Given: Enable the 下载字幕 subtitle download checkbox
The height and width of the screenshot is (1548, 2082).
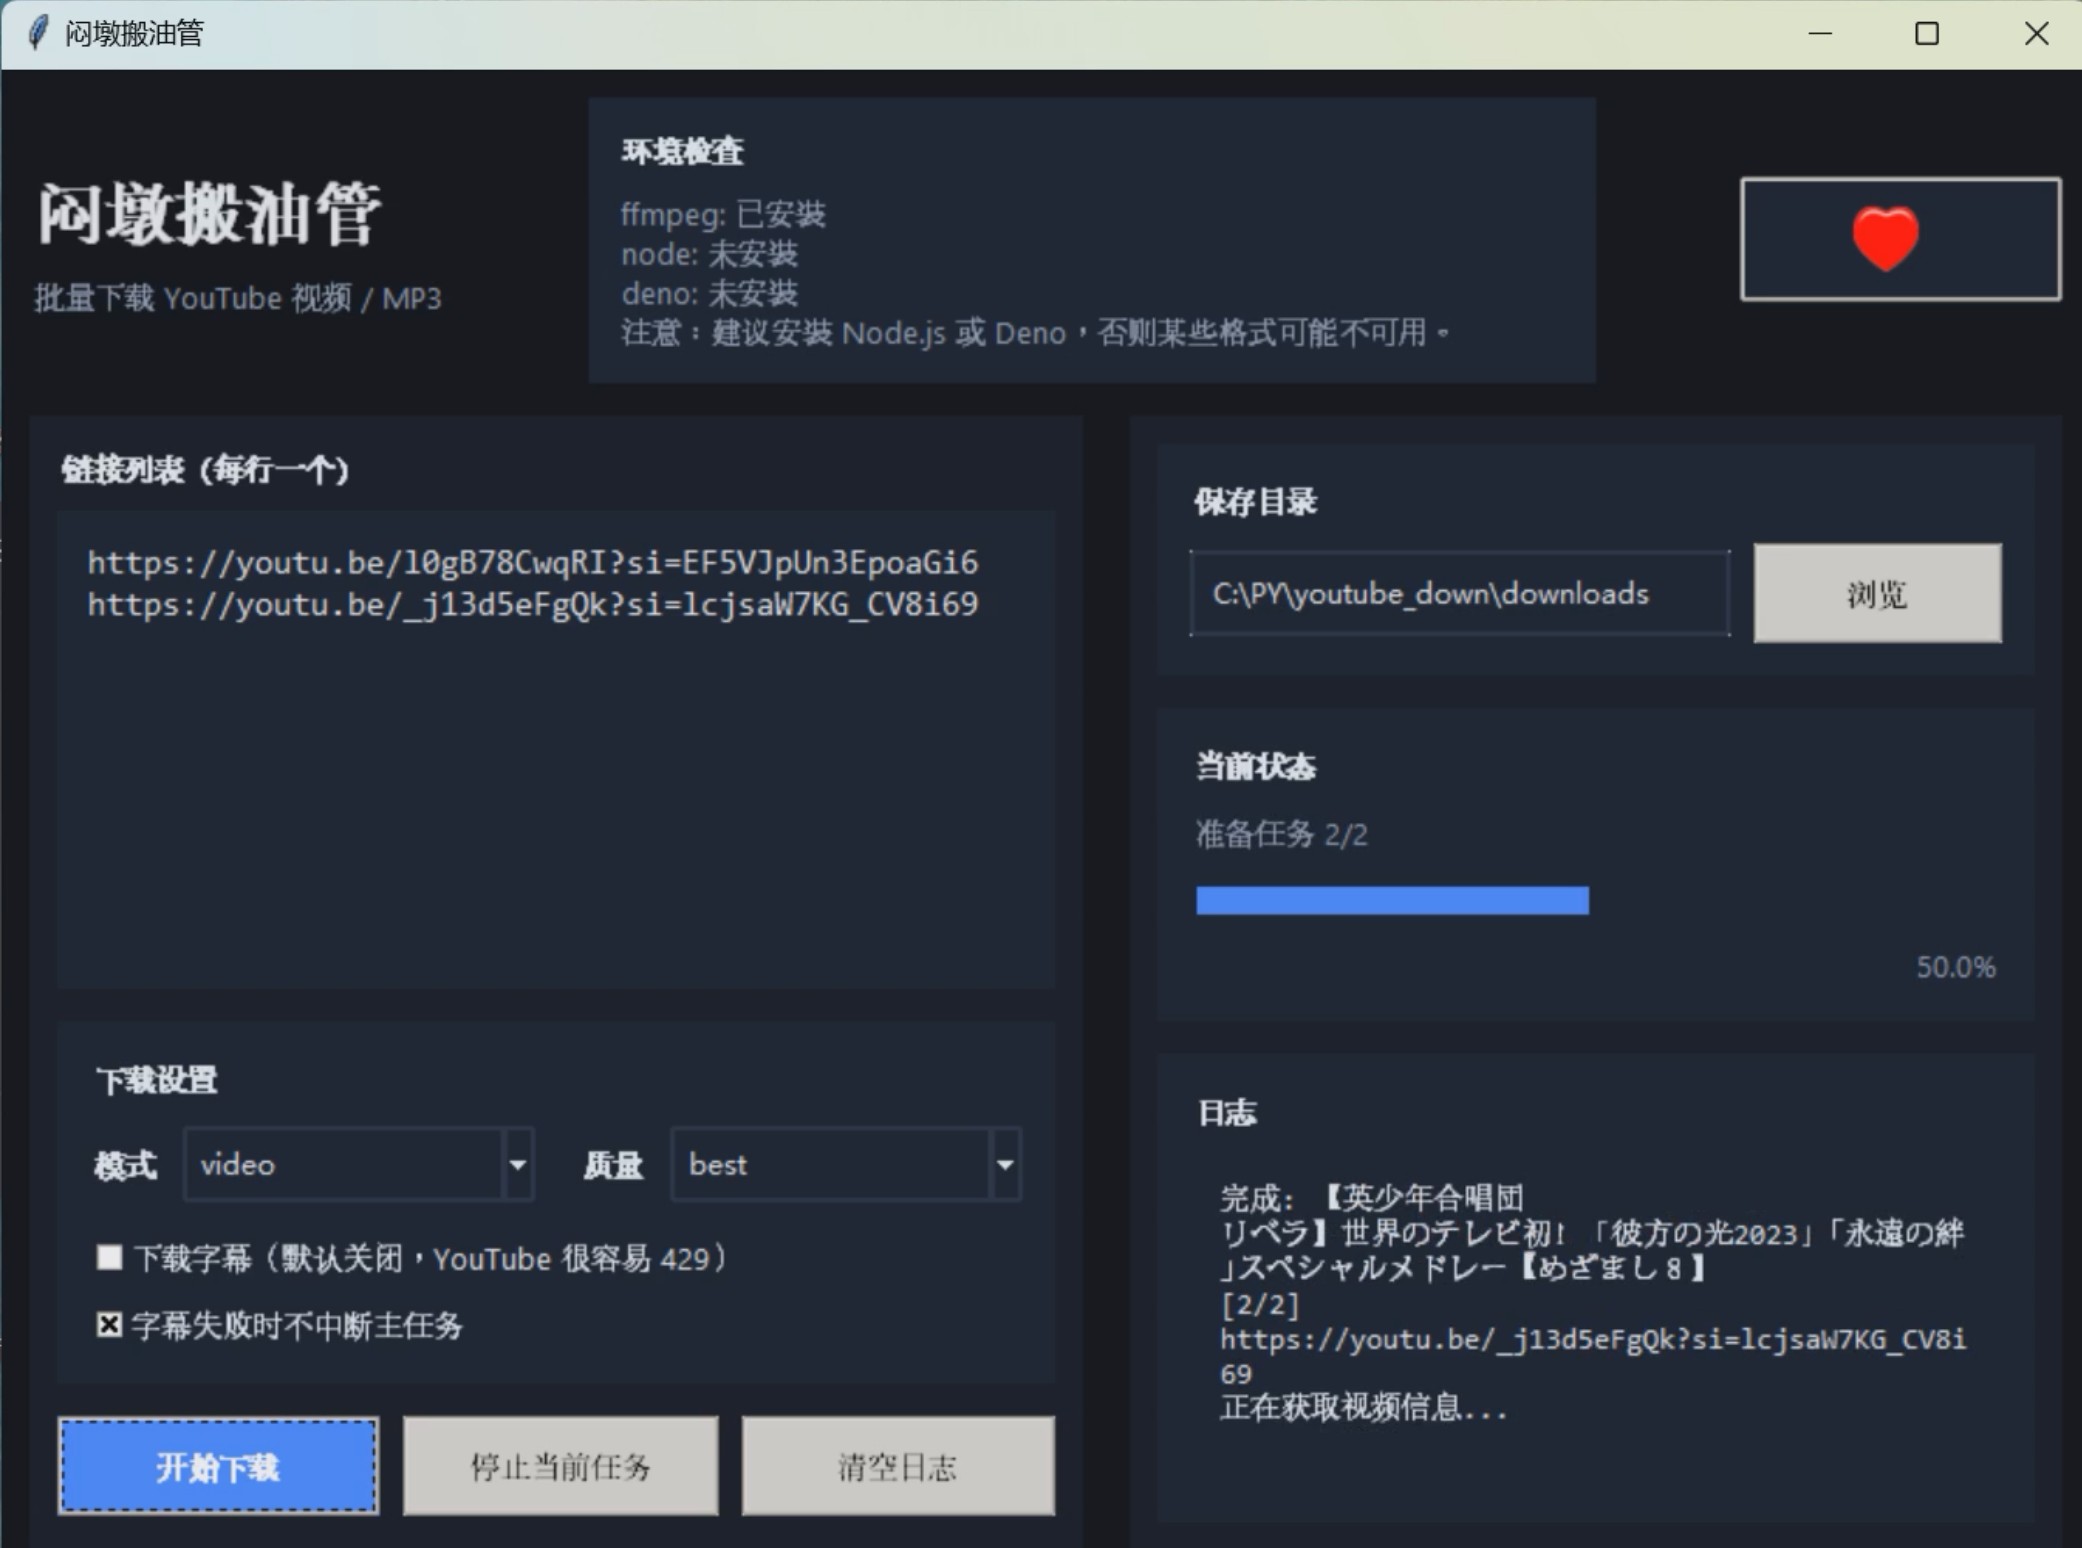Looking at the screenshot, I should click(x=108, y=1258).
